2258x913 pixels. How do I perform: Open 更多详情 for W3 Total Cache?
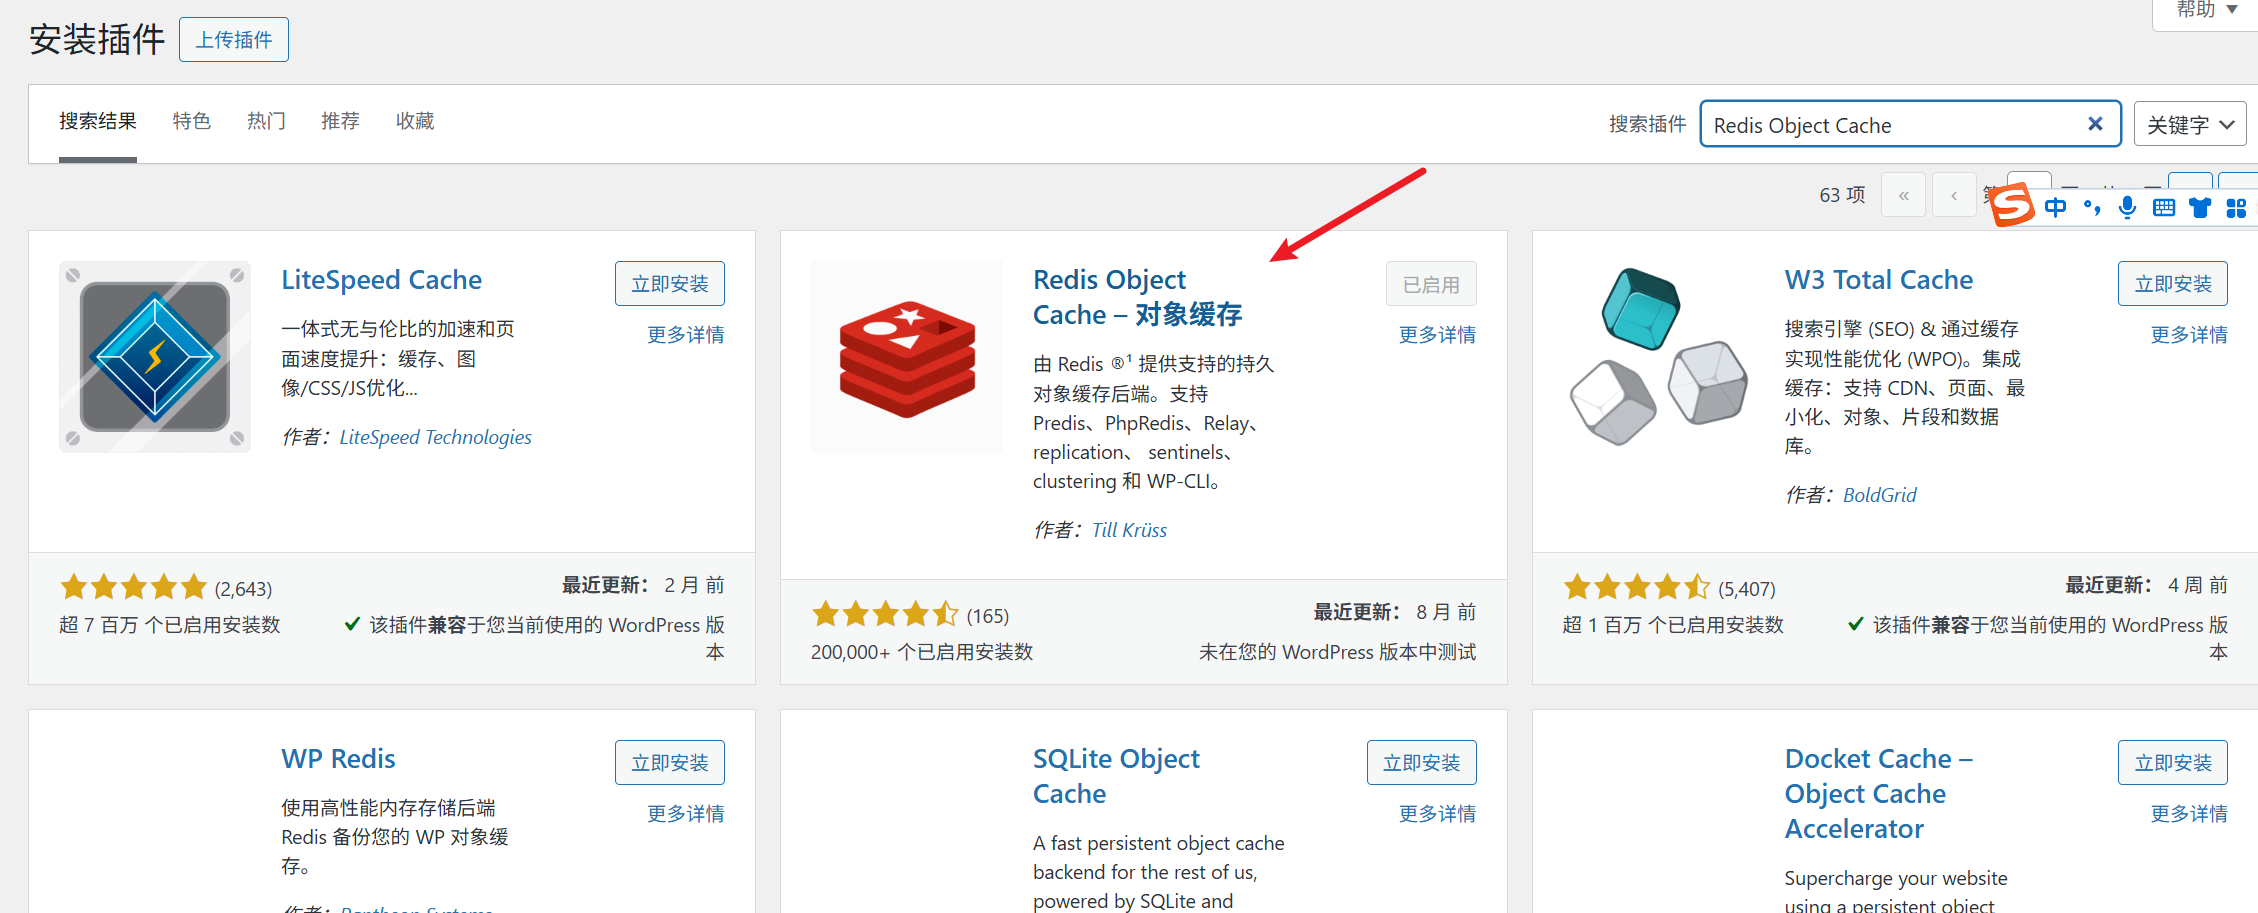point(2188,335)
